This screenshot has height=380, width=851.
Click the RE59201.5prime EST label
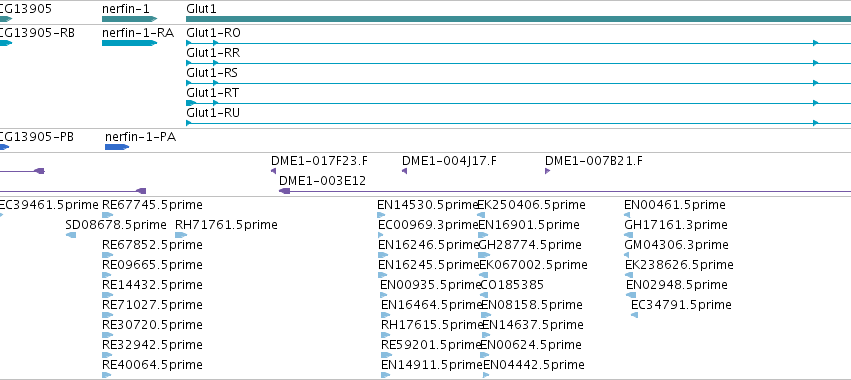click(x=432, y=345)
